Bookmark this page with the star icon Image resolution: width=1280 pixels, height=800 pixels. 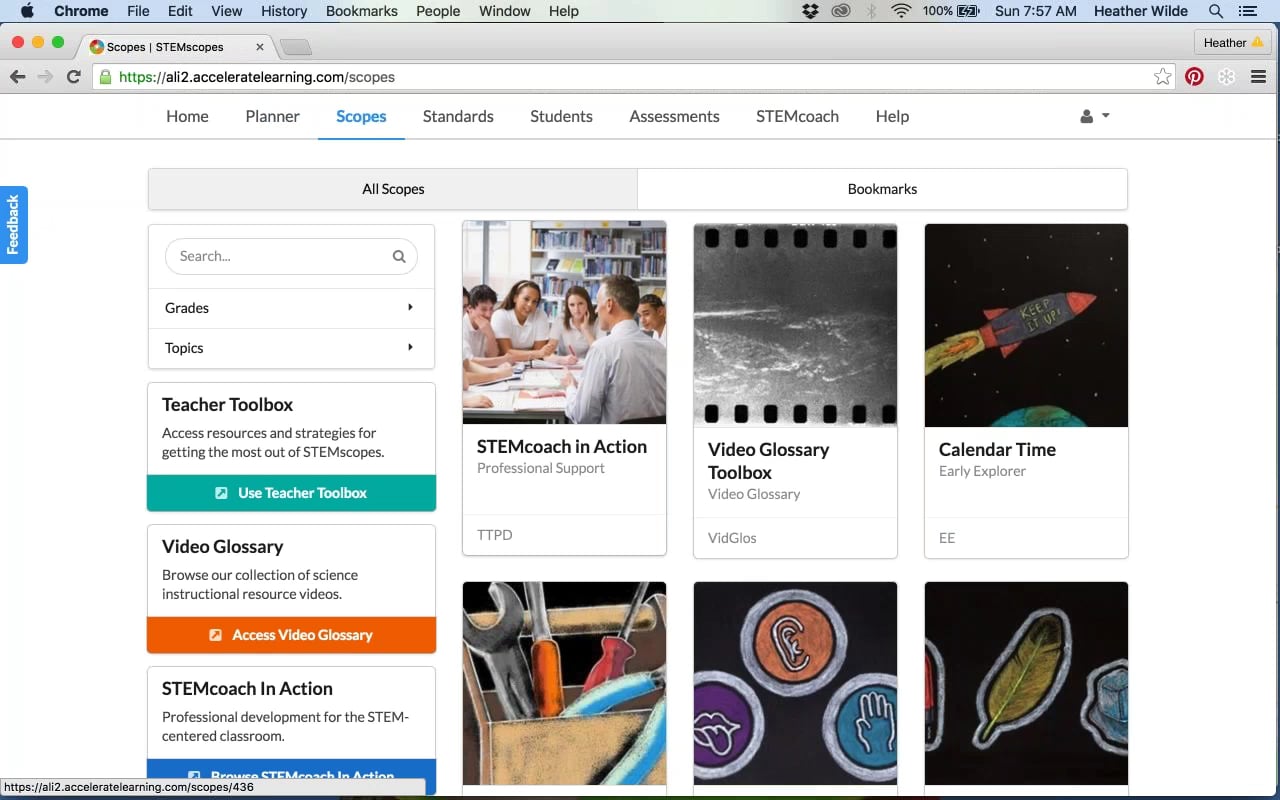[x=1162, y=77]
